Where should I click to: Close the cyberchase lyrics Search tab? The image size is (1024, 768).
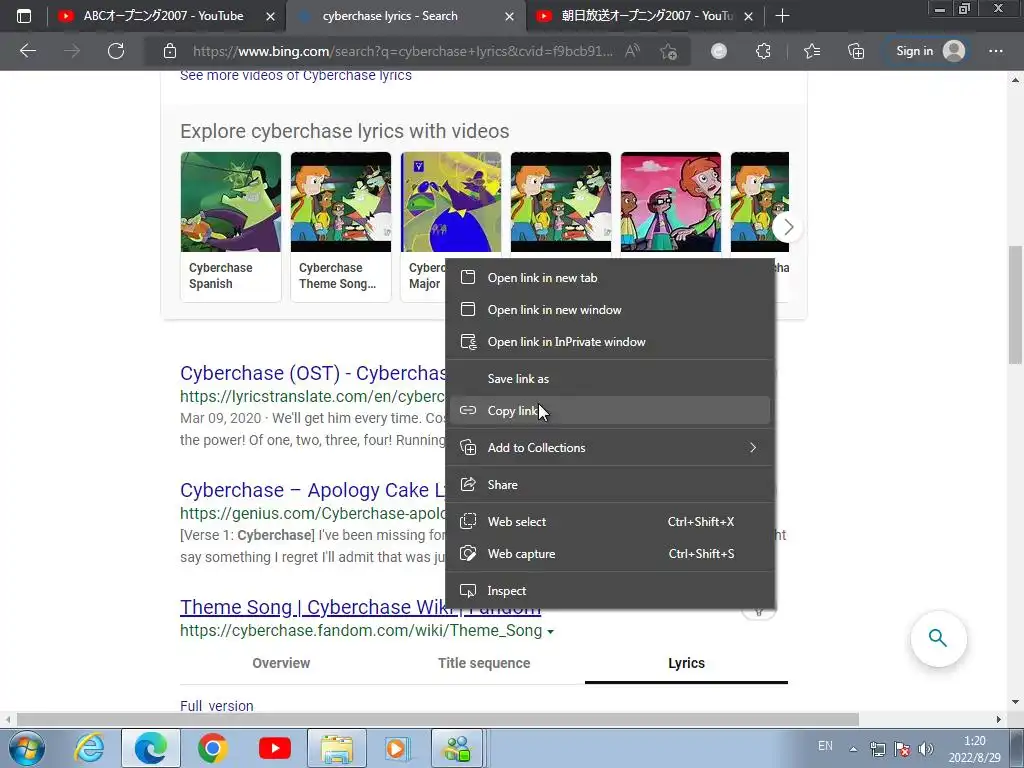509,16
